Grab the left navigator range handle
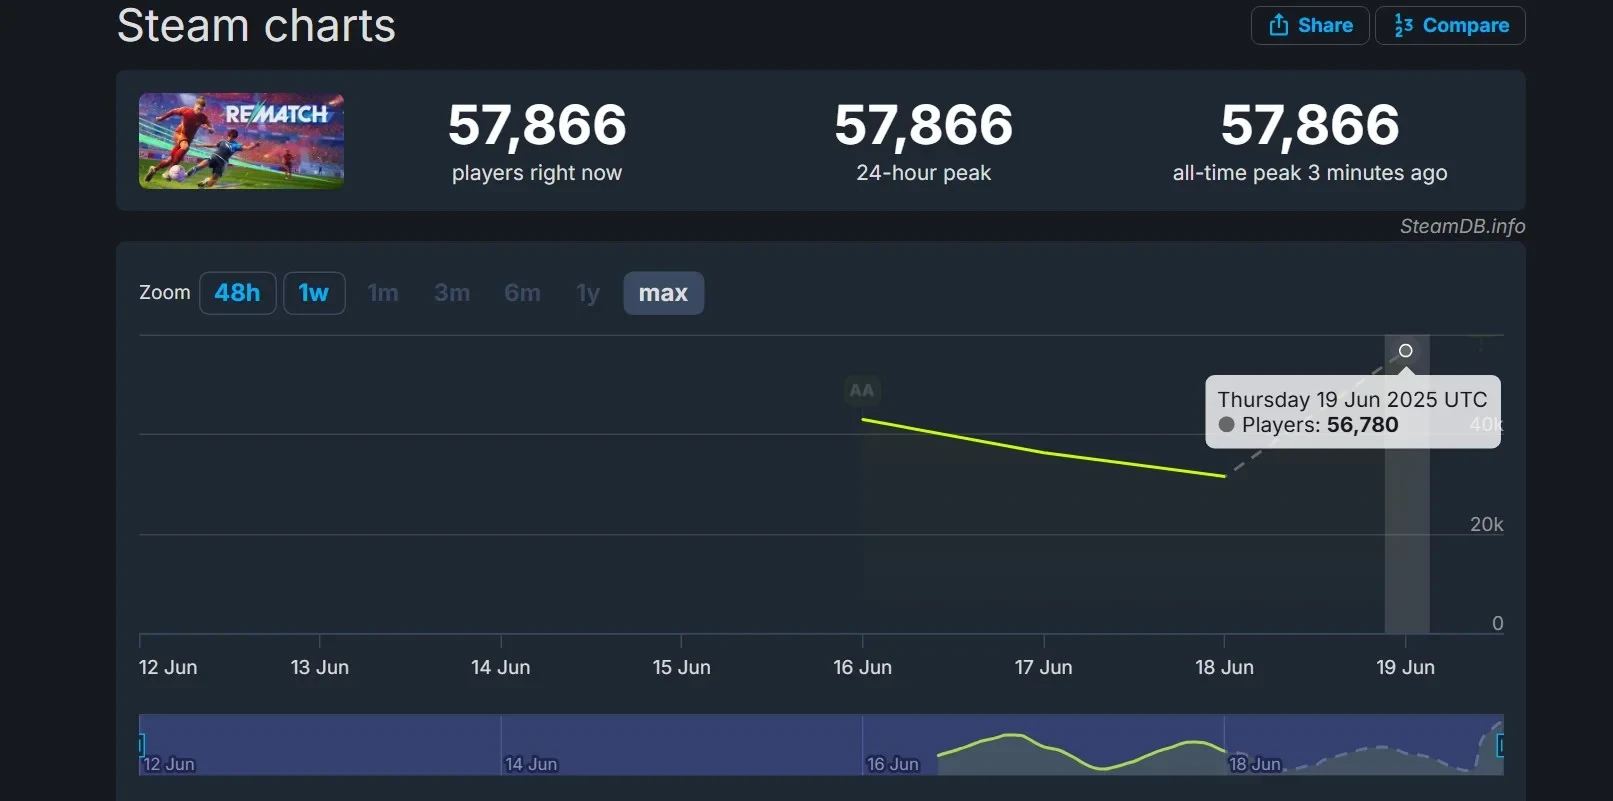Screen dimensions: 1613x801 click(141, 745)
